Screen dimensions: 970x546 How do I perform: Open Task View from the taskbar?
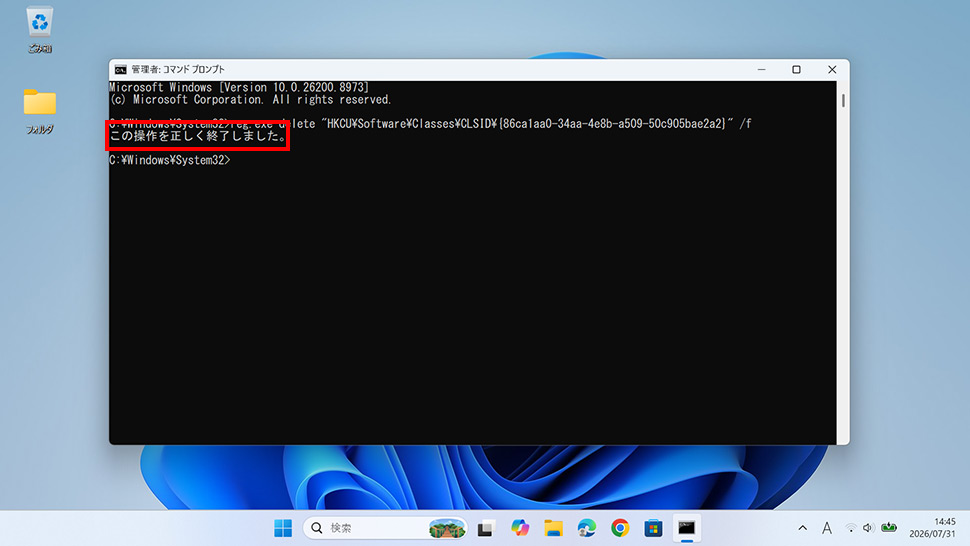click(486, 528)
